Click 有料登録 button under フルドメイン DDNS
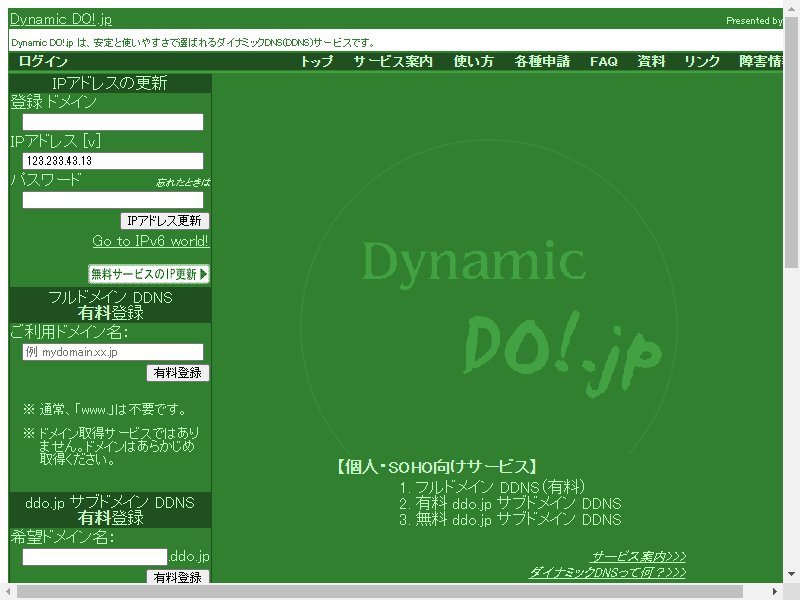This screenshot has height=600, width=800. click(178, 373)
